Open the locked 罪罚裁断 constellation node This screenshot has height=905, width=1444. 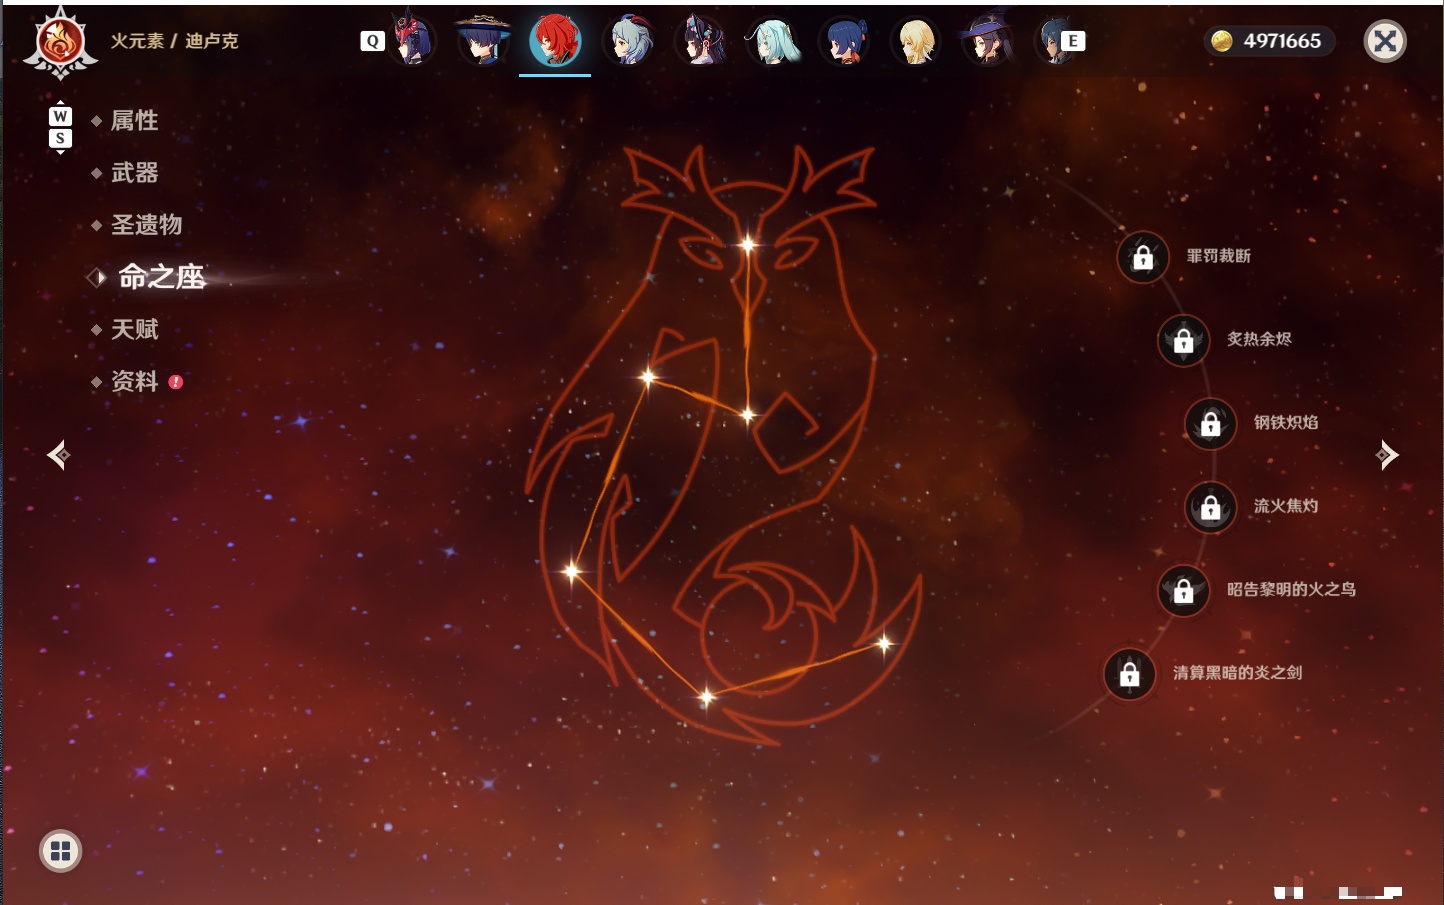coord(1143,257)
